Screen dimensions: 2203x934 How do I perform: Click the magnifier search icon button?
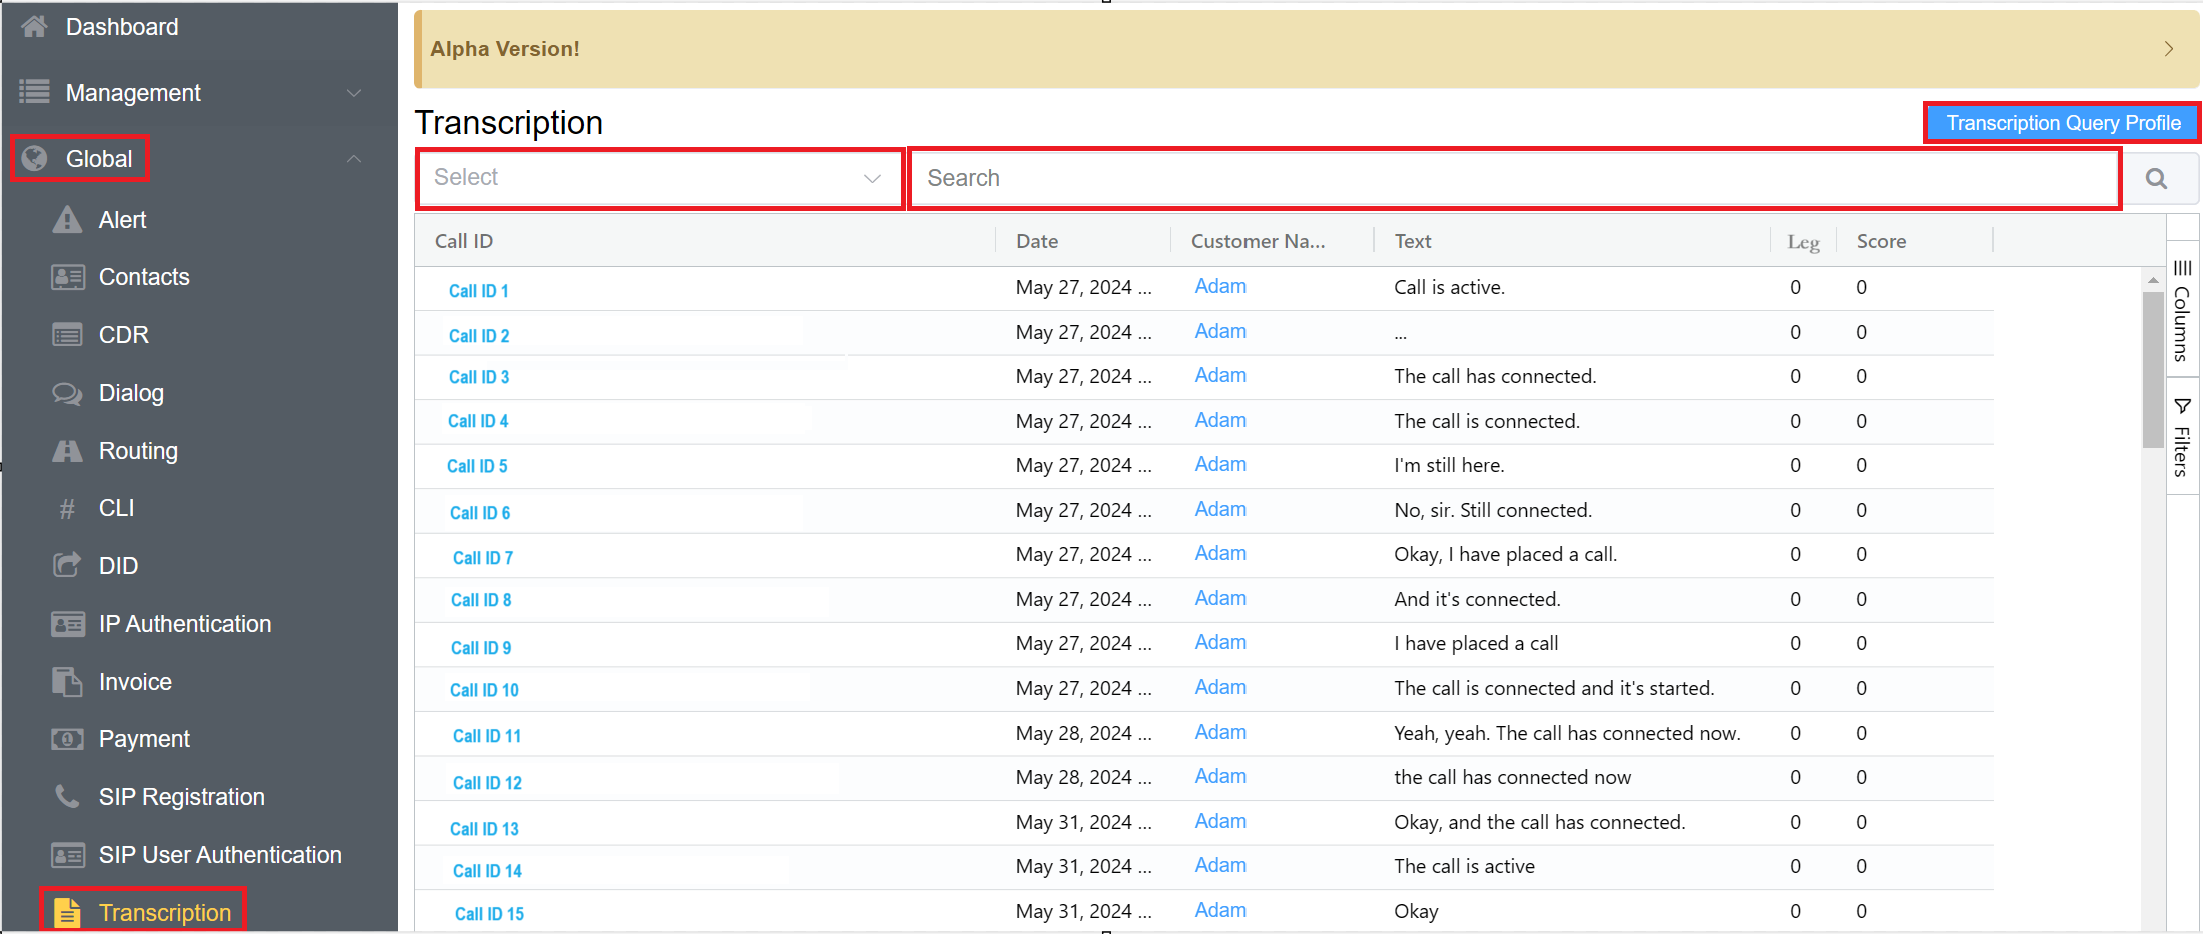(x=2157, y=179)
